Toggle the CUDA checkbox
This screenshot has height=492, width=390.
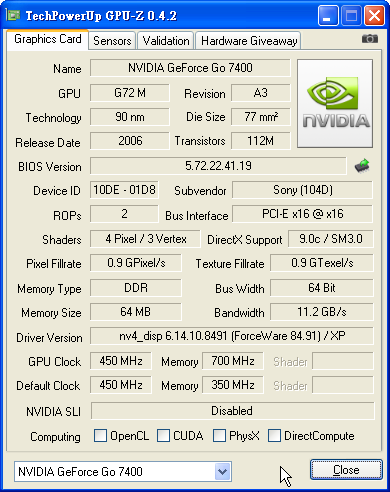point(163,435)
